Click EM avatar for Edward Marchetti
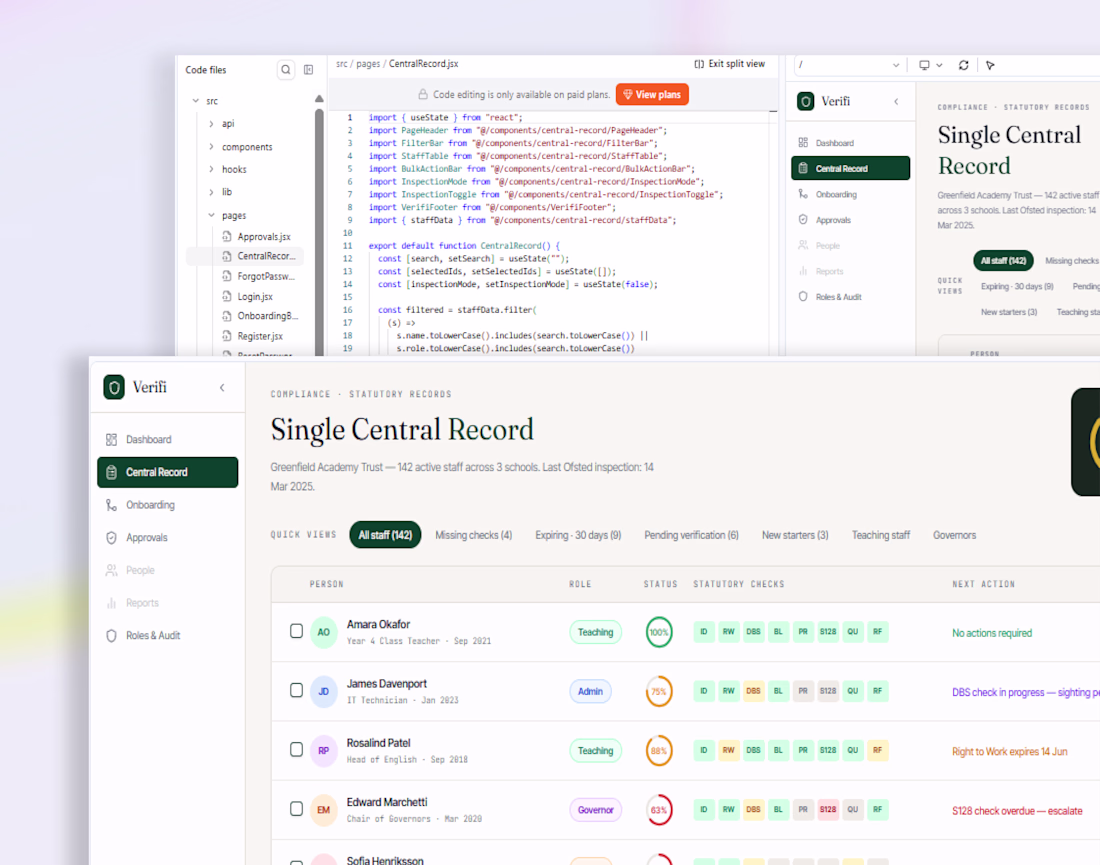Viewport: 1100px width, 865px height. pos(323,810)
